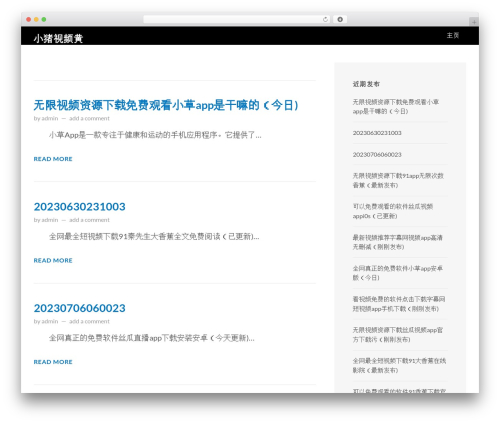Open sidebar link 全网最全短视频下载91大香蕉在线
Screen dimensions: 500x423
(399, 366)
